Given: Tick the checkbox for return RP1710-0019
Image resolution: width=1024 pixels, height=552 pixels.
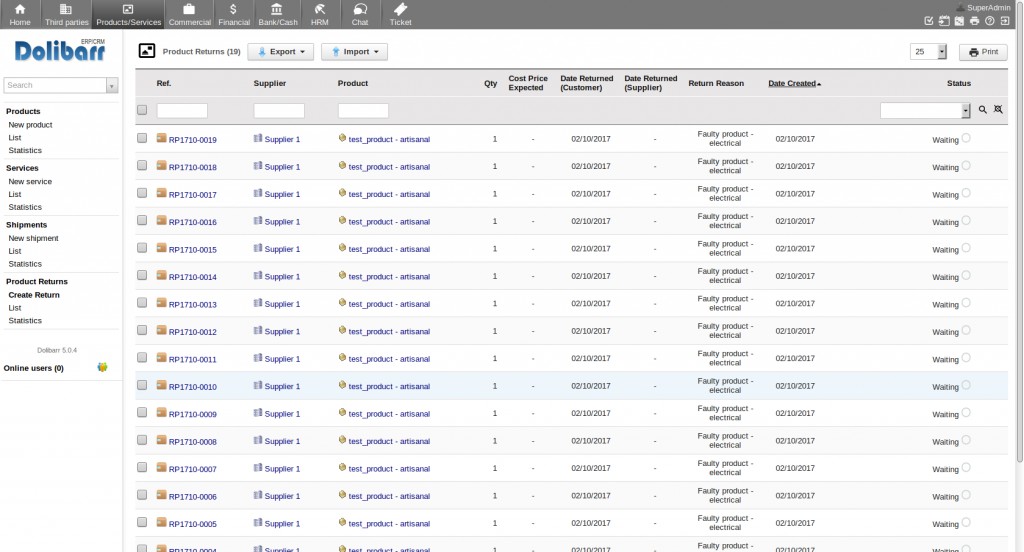Looking at the screenshot, I should [142, 138].
